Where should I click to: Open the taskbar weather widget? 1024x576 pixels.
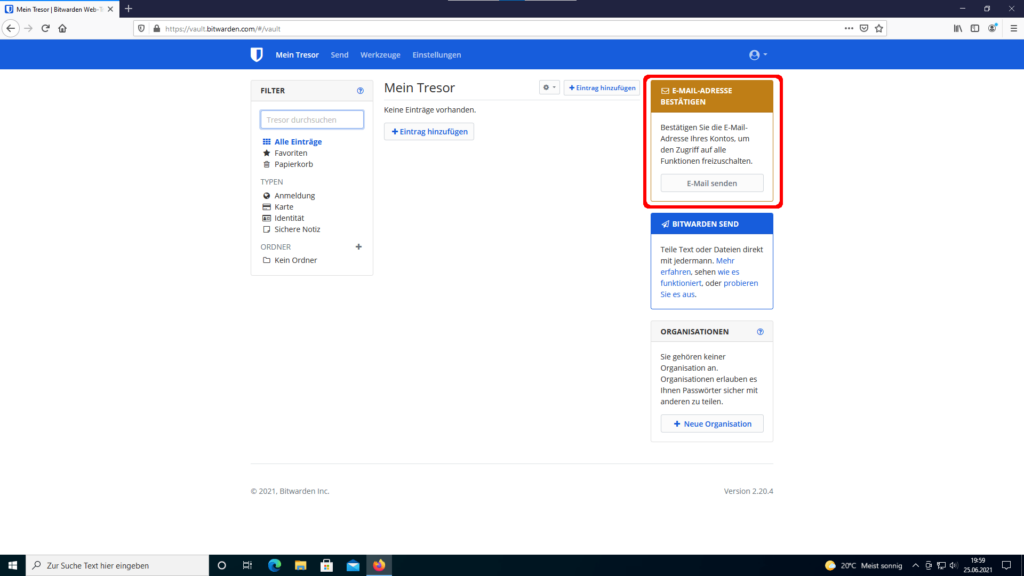point(863,566)
